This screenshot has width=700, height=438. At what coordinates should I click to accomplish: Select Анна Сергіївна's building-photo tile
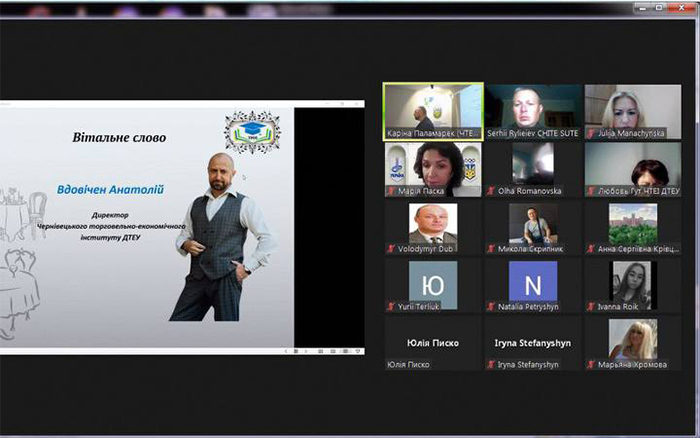click(x=632, y=224)
